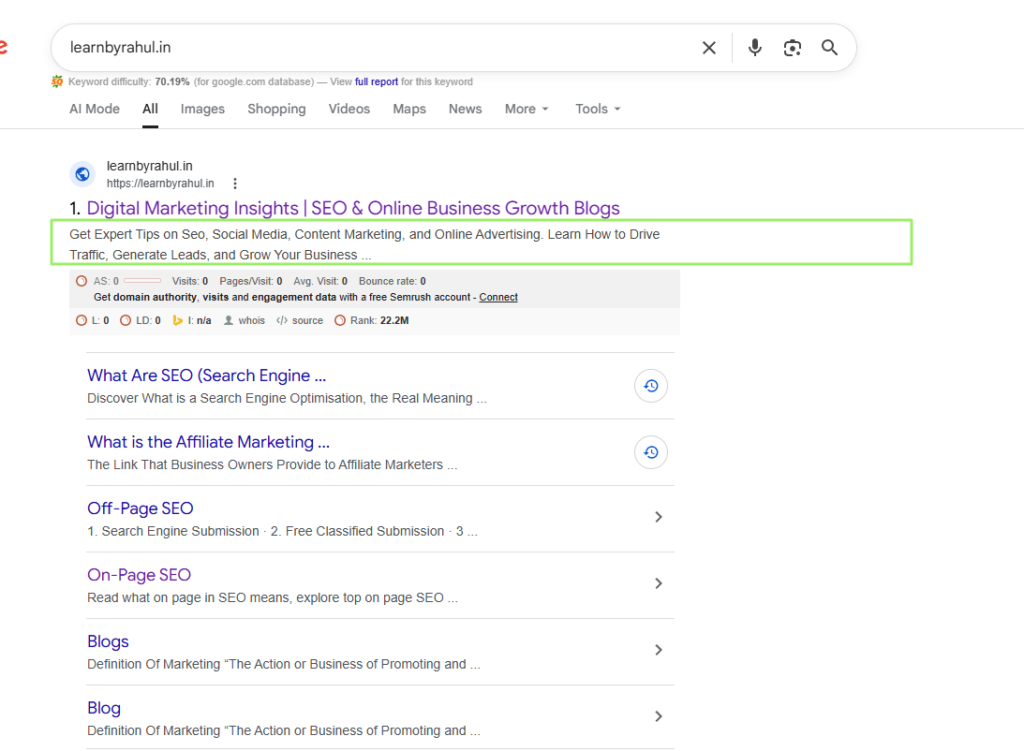View page source via the SEOquake code icon
Screen dimensions: 1024x751
click(300, 320)
